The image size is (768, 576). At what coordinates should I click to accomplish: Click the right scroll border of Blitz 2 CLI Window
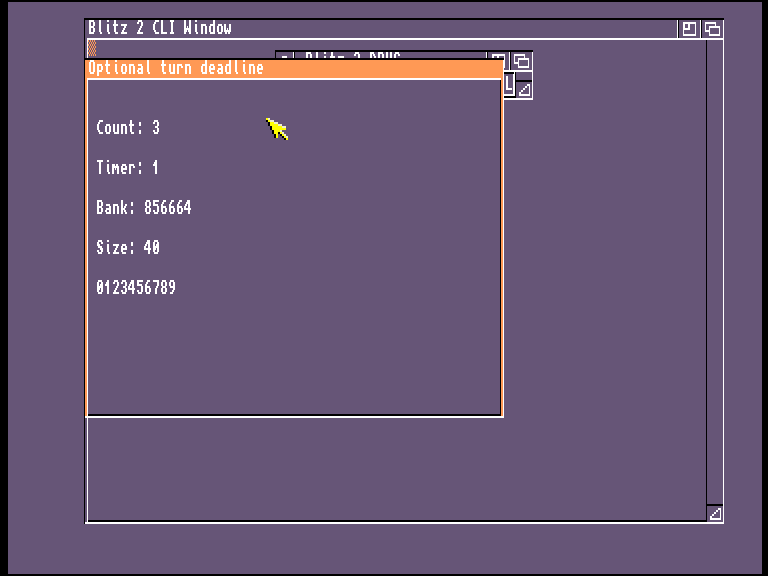click(715, 272)
